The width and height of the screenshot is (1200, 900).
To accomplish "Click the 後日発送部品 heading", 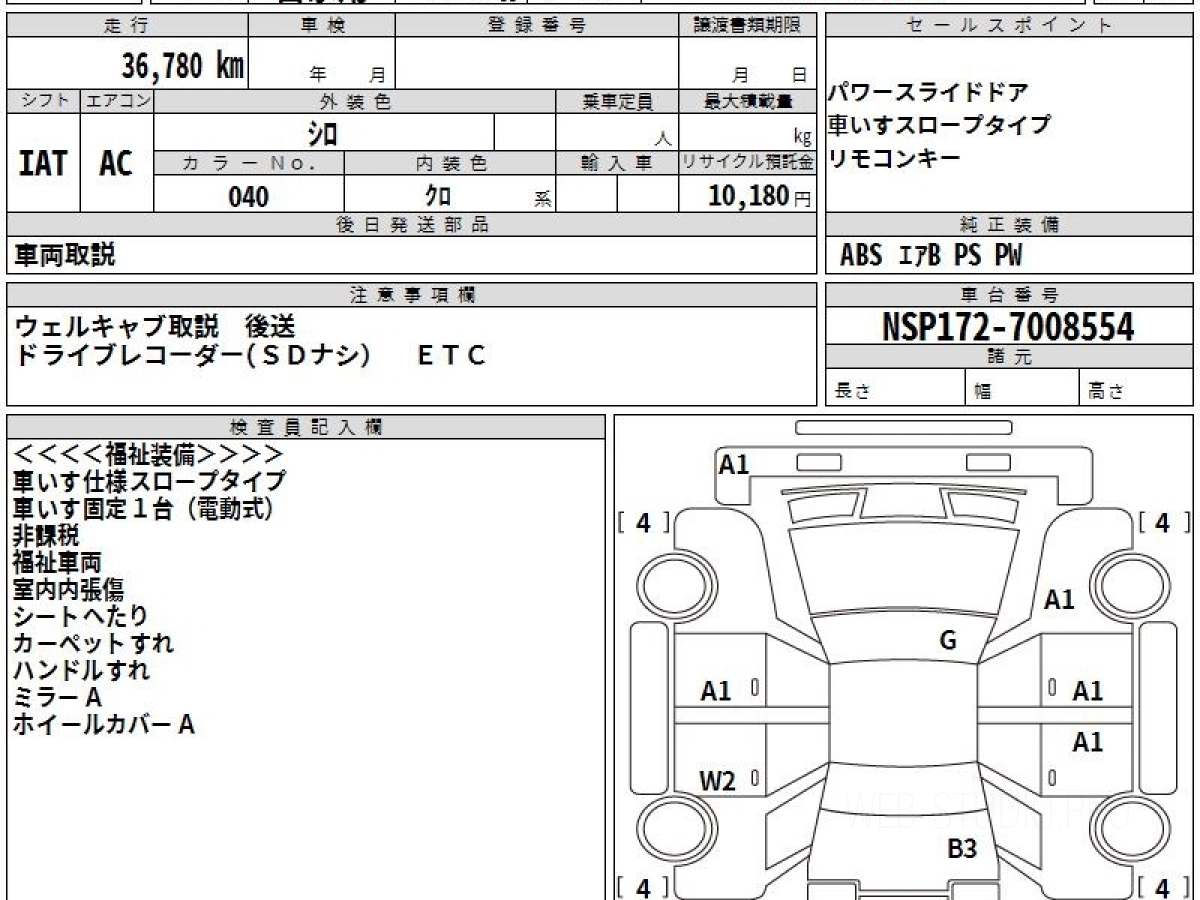I will (412, 225).
